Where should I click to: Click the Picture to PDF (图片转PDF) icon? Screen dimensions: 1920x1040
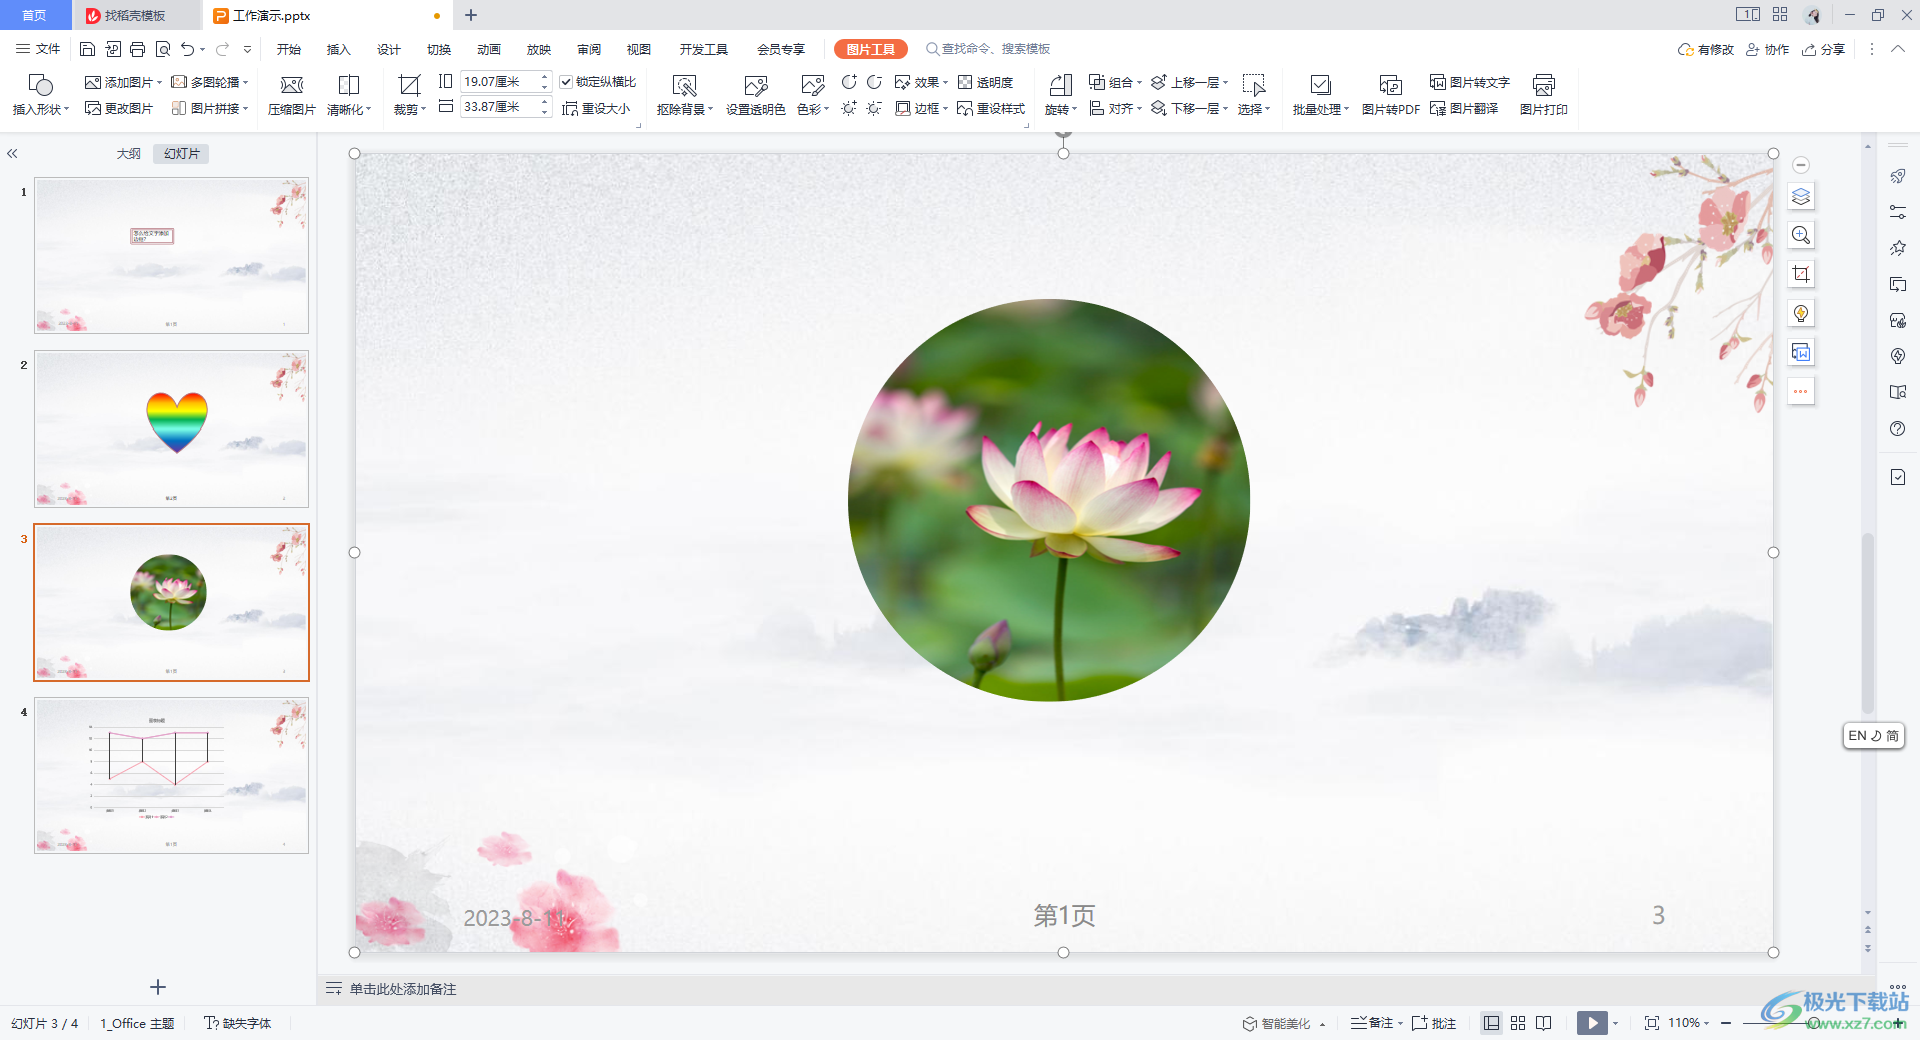point(1390,96)
